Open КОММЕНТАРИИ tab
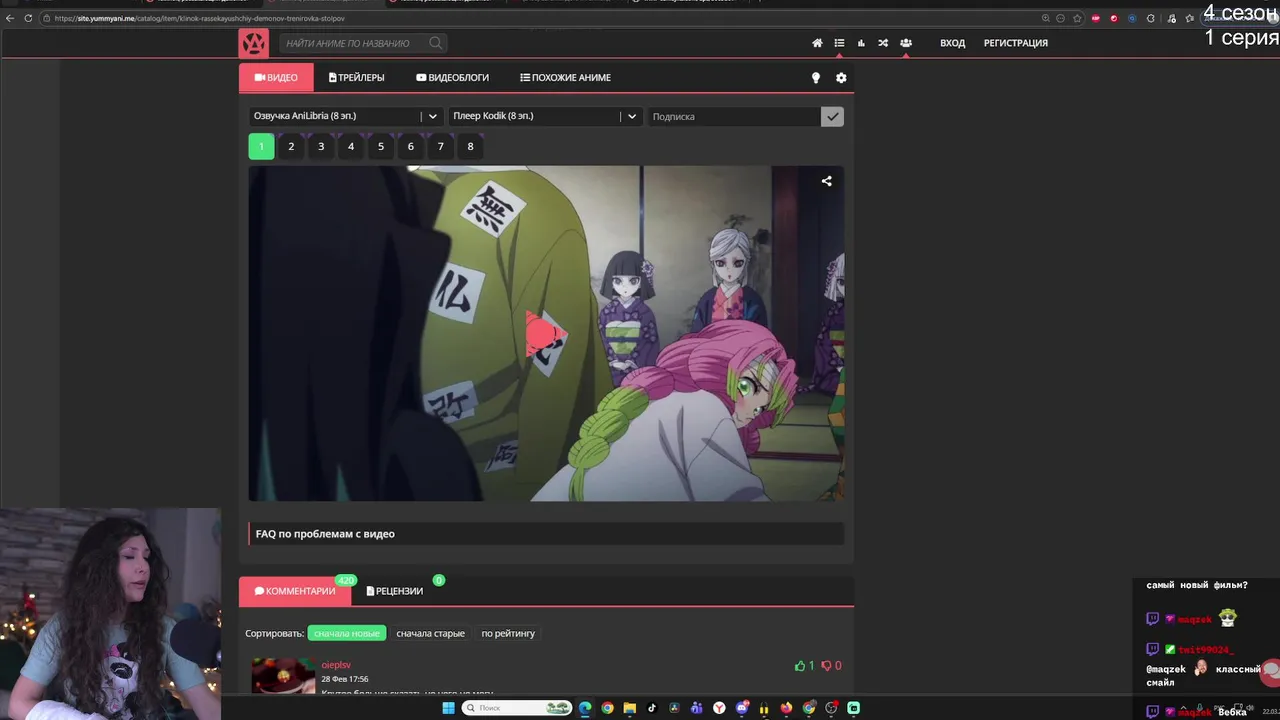 pyautogui.click(x=295, y=591)
